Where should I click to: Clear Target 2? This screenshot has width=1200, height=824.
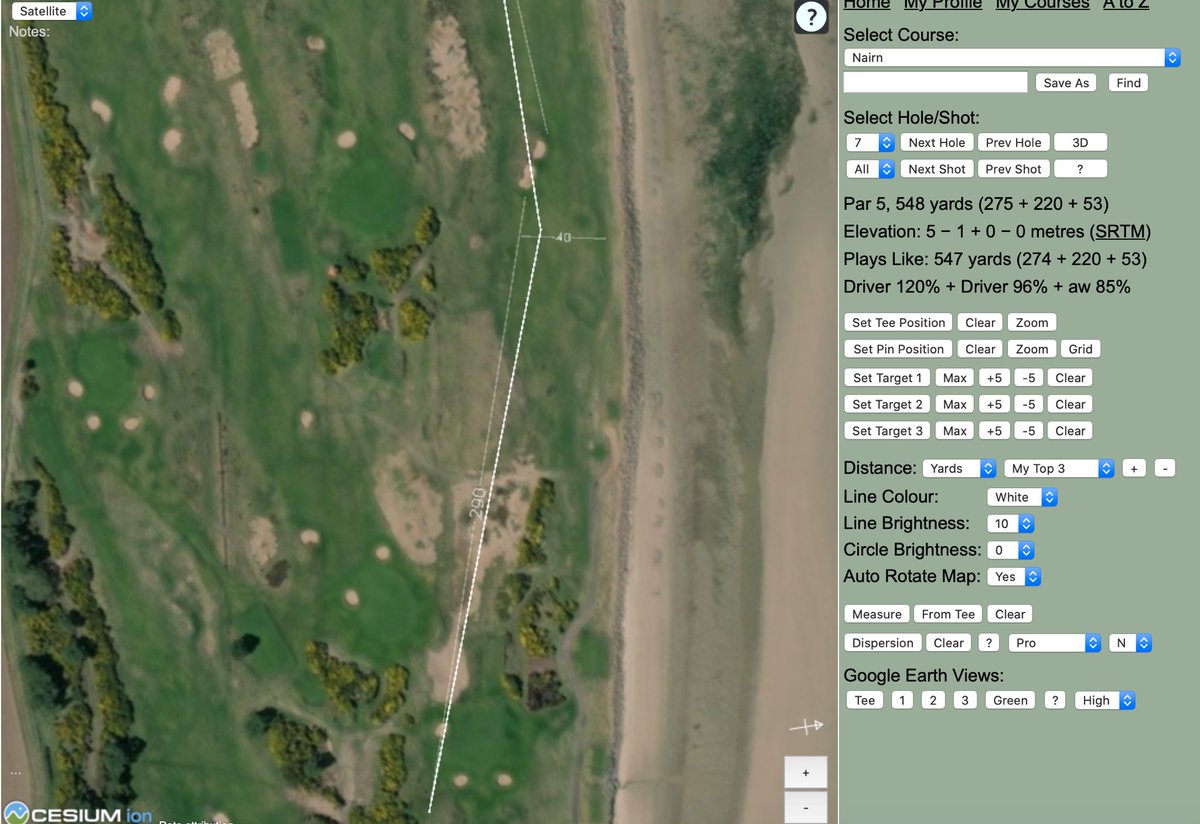click(x=1070, y=405)
